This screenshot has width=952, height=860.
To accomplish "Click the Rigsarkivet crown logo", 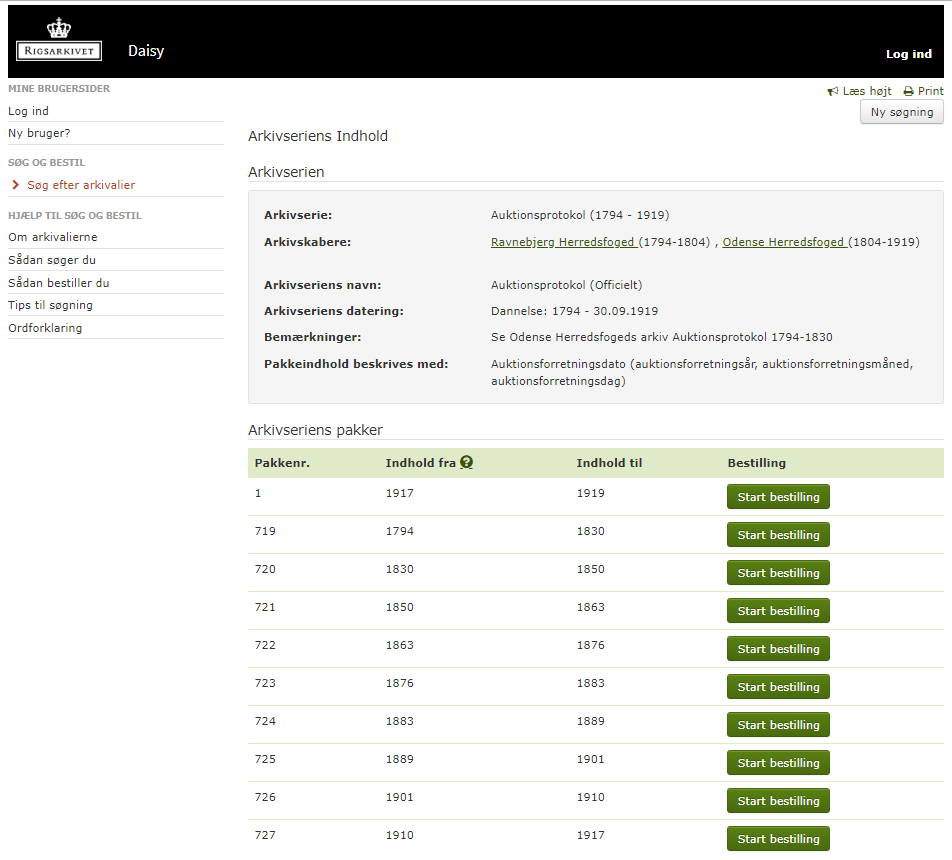I will (59, 39).
